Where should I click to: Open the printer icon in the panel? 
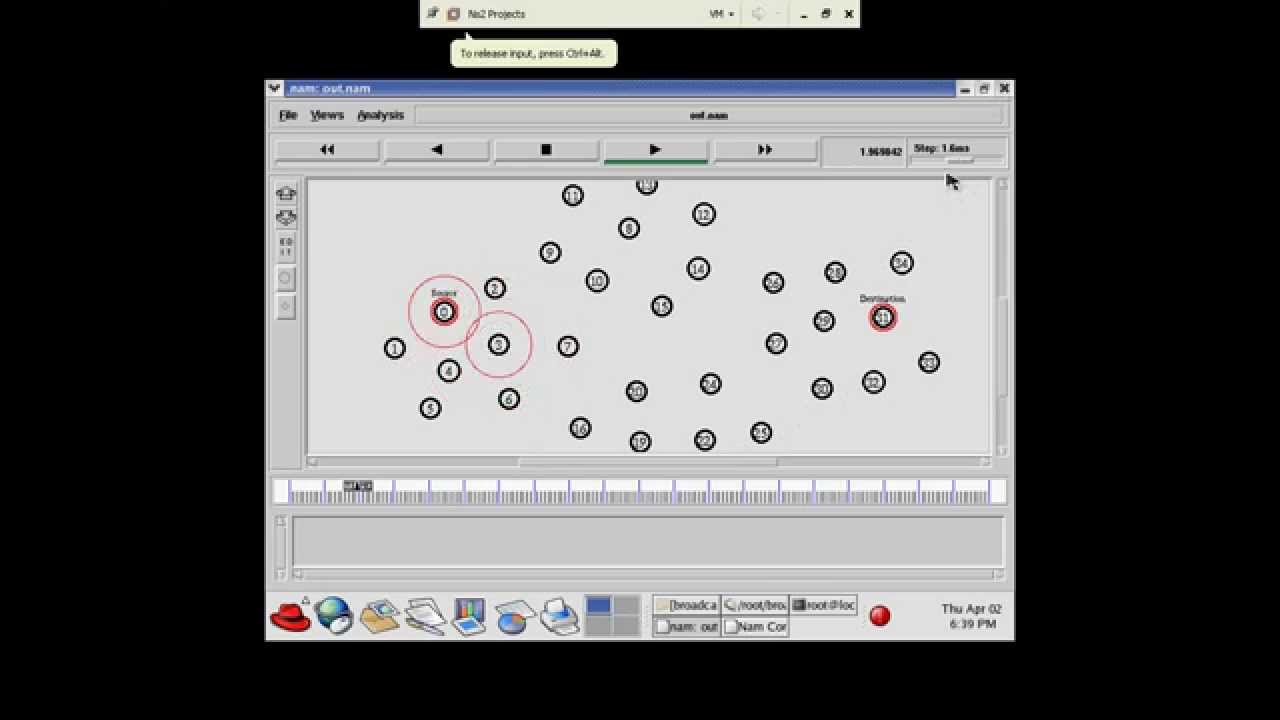(x=560, y=616)
